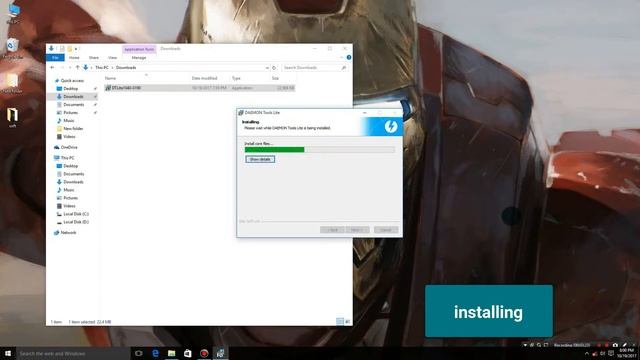Image resolution: width=640 pixels, height=360 pixels.
Task: Click DAEMON Tools Lite icon in installer title bar
Action: 241,113
